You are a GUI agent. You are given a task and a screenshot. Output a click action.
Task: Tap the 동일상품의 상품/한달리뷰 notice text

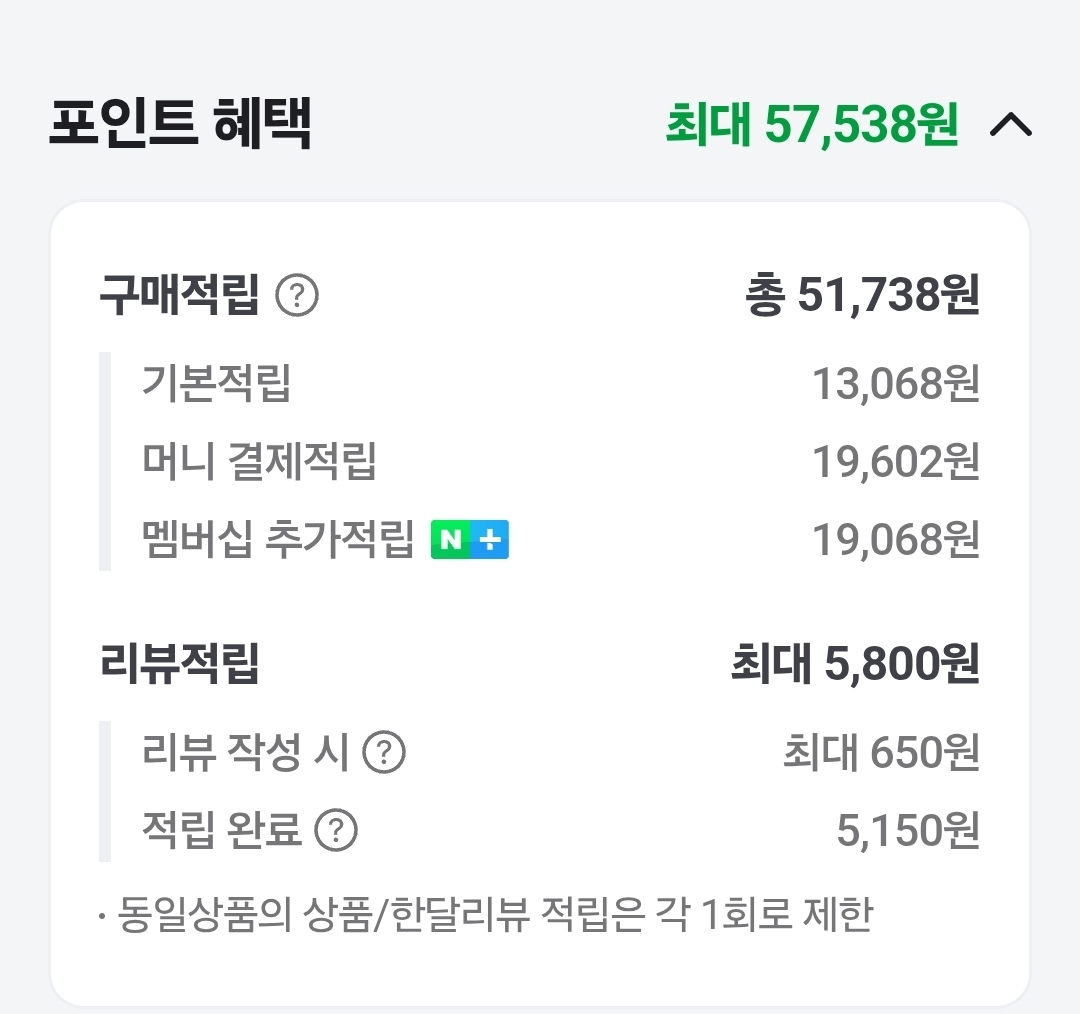(x=486, y=914)
